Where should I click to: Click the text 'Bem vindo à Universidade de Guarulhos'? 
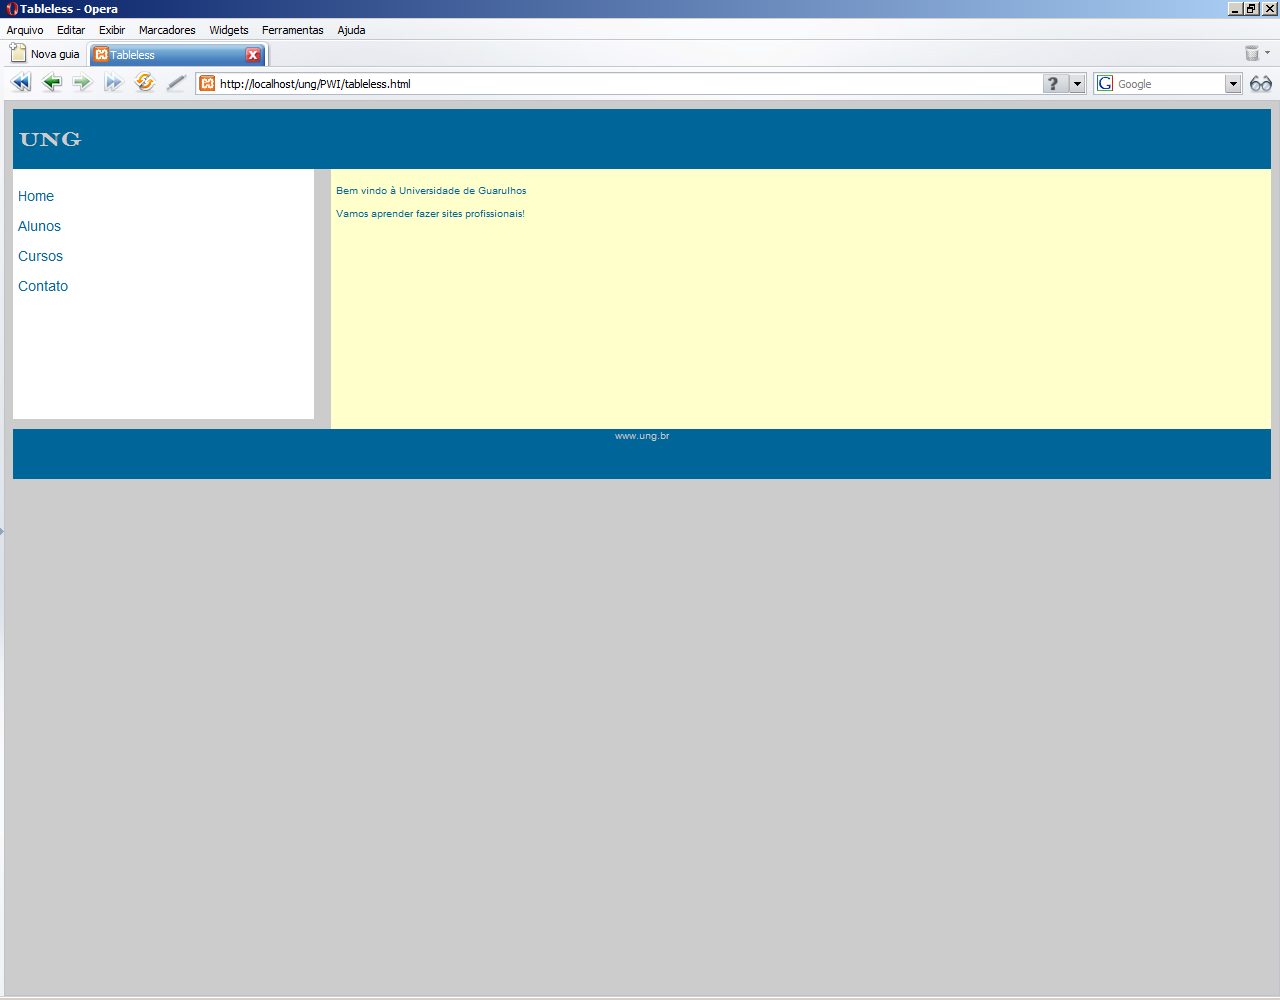click(x=431, y=190)
